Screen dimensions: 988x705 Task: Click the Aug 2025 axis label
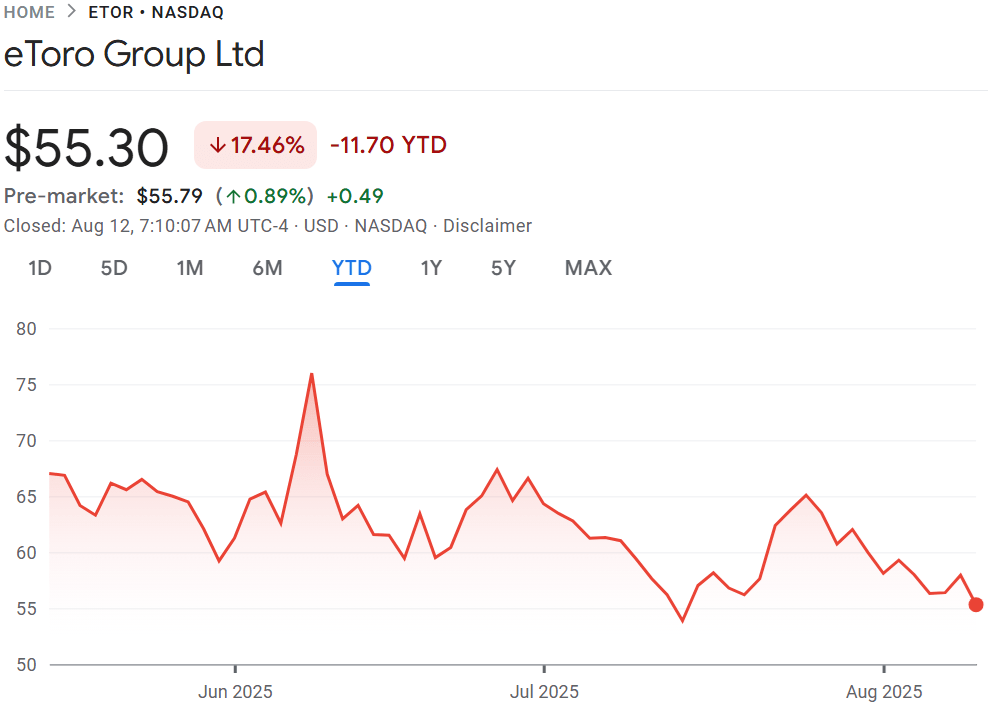[x=884, y=691]
